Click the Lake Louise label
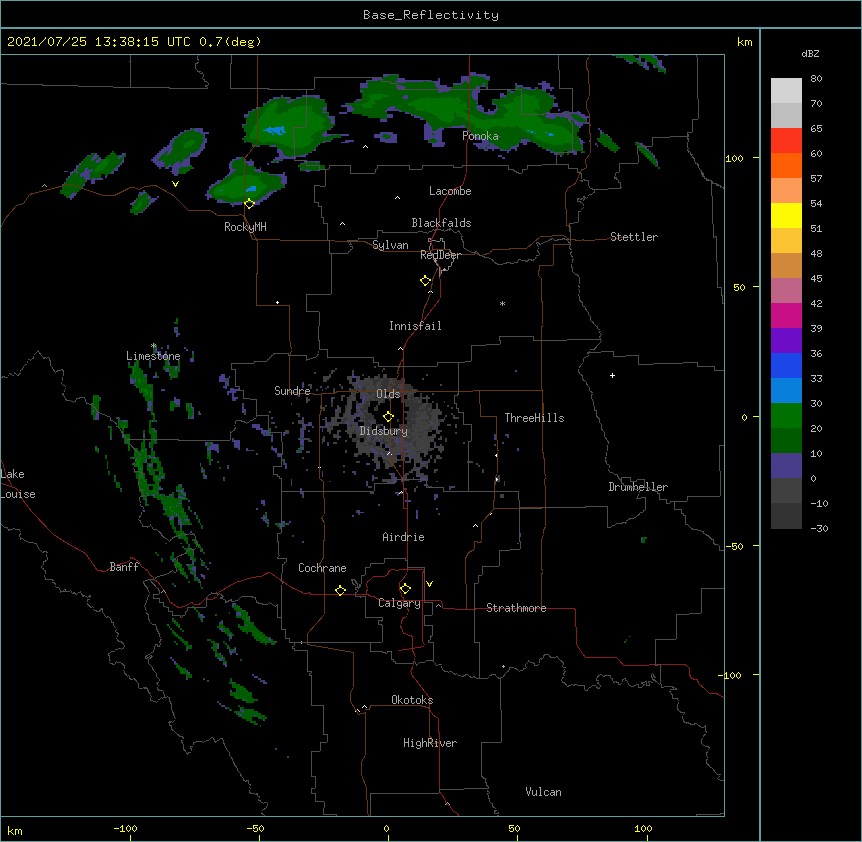The width and height of the screenshot is (862, 842). [18, 484]
